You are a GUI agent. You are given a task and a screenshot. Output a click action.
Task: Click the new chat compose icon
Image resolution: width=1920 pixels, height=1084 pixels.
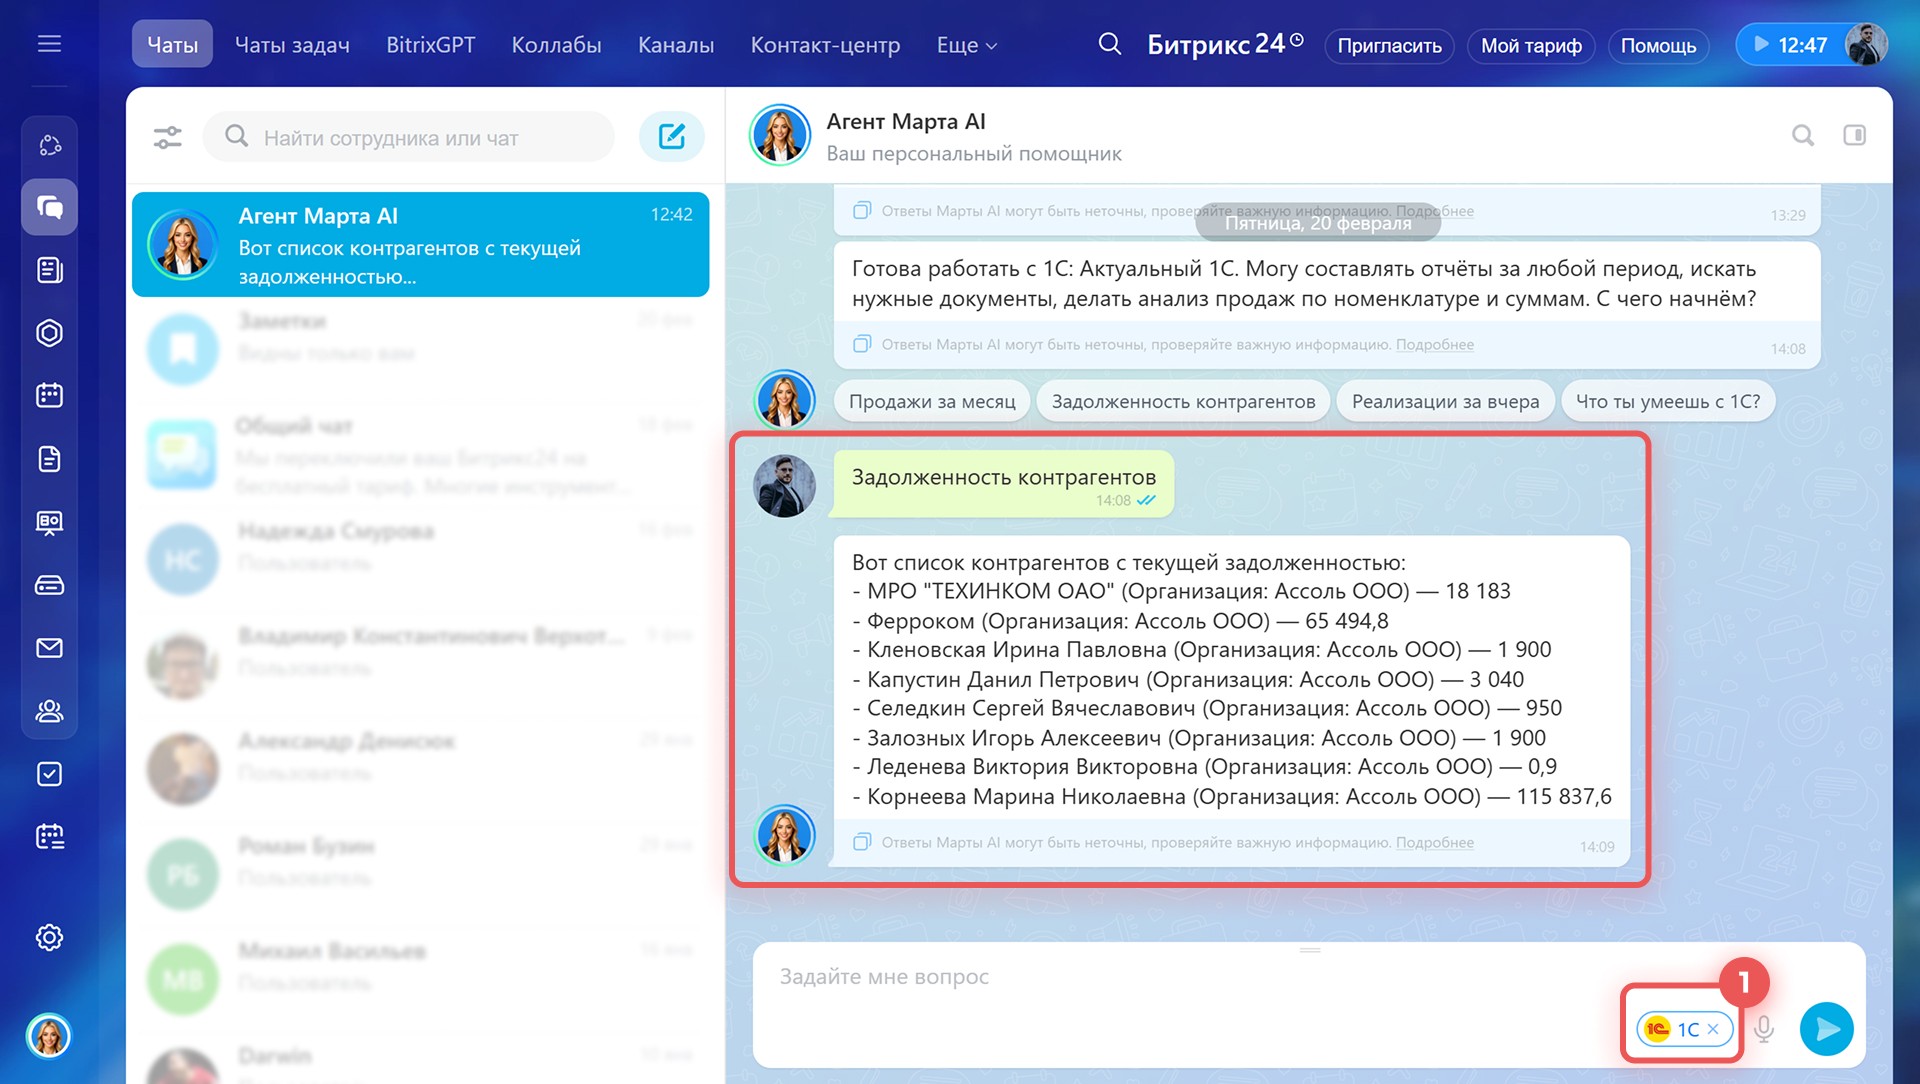[x=671, y=137]
